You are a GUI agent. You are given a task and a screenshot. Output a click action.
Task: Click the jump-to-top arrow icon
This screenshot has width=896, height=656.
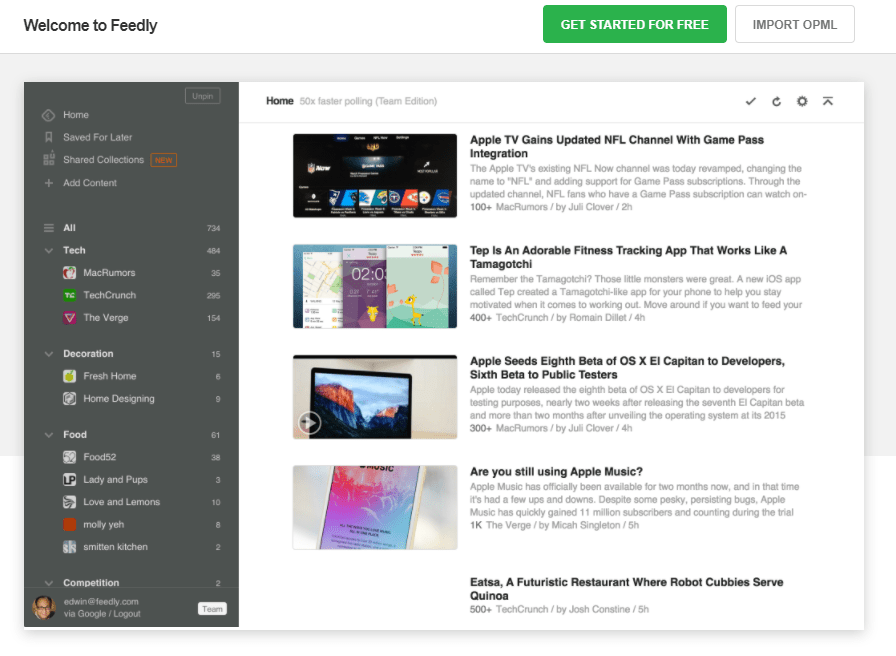tap(827, 101)
